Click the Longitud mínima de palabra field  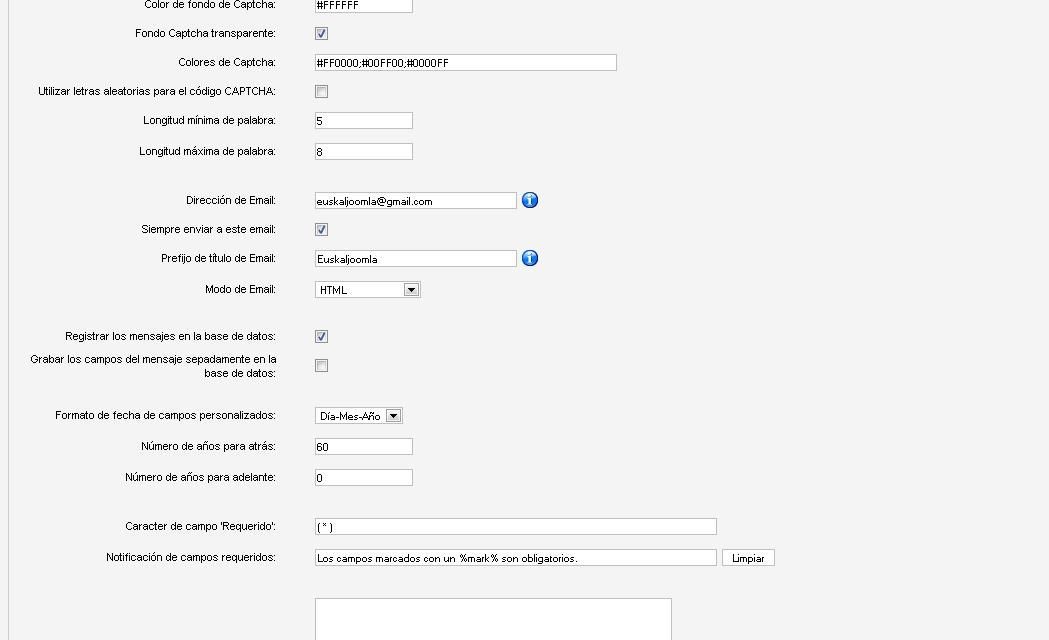[364, 121]
